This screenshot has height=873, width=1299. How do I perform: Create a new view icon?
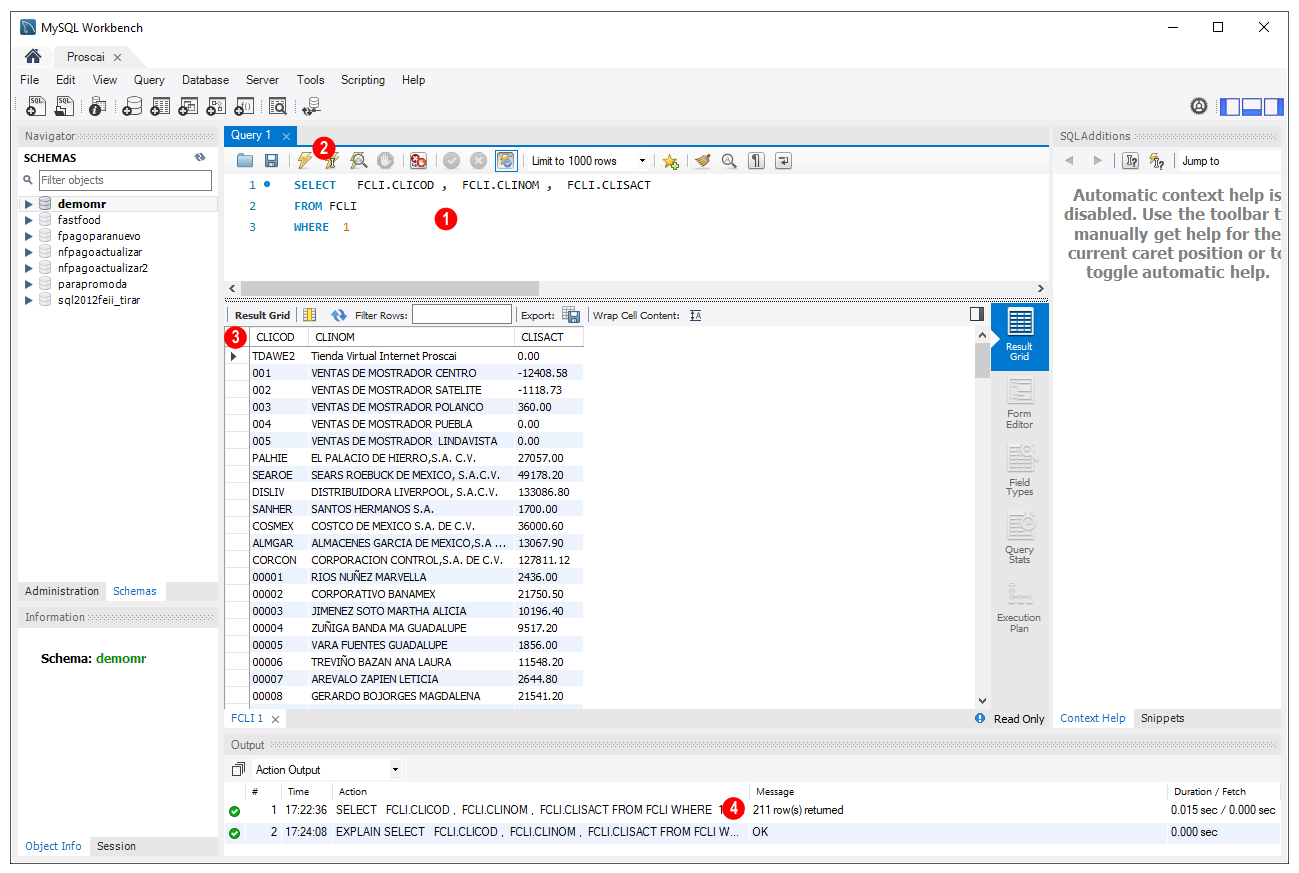pos(188,106)
